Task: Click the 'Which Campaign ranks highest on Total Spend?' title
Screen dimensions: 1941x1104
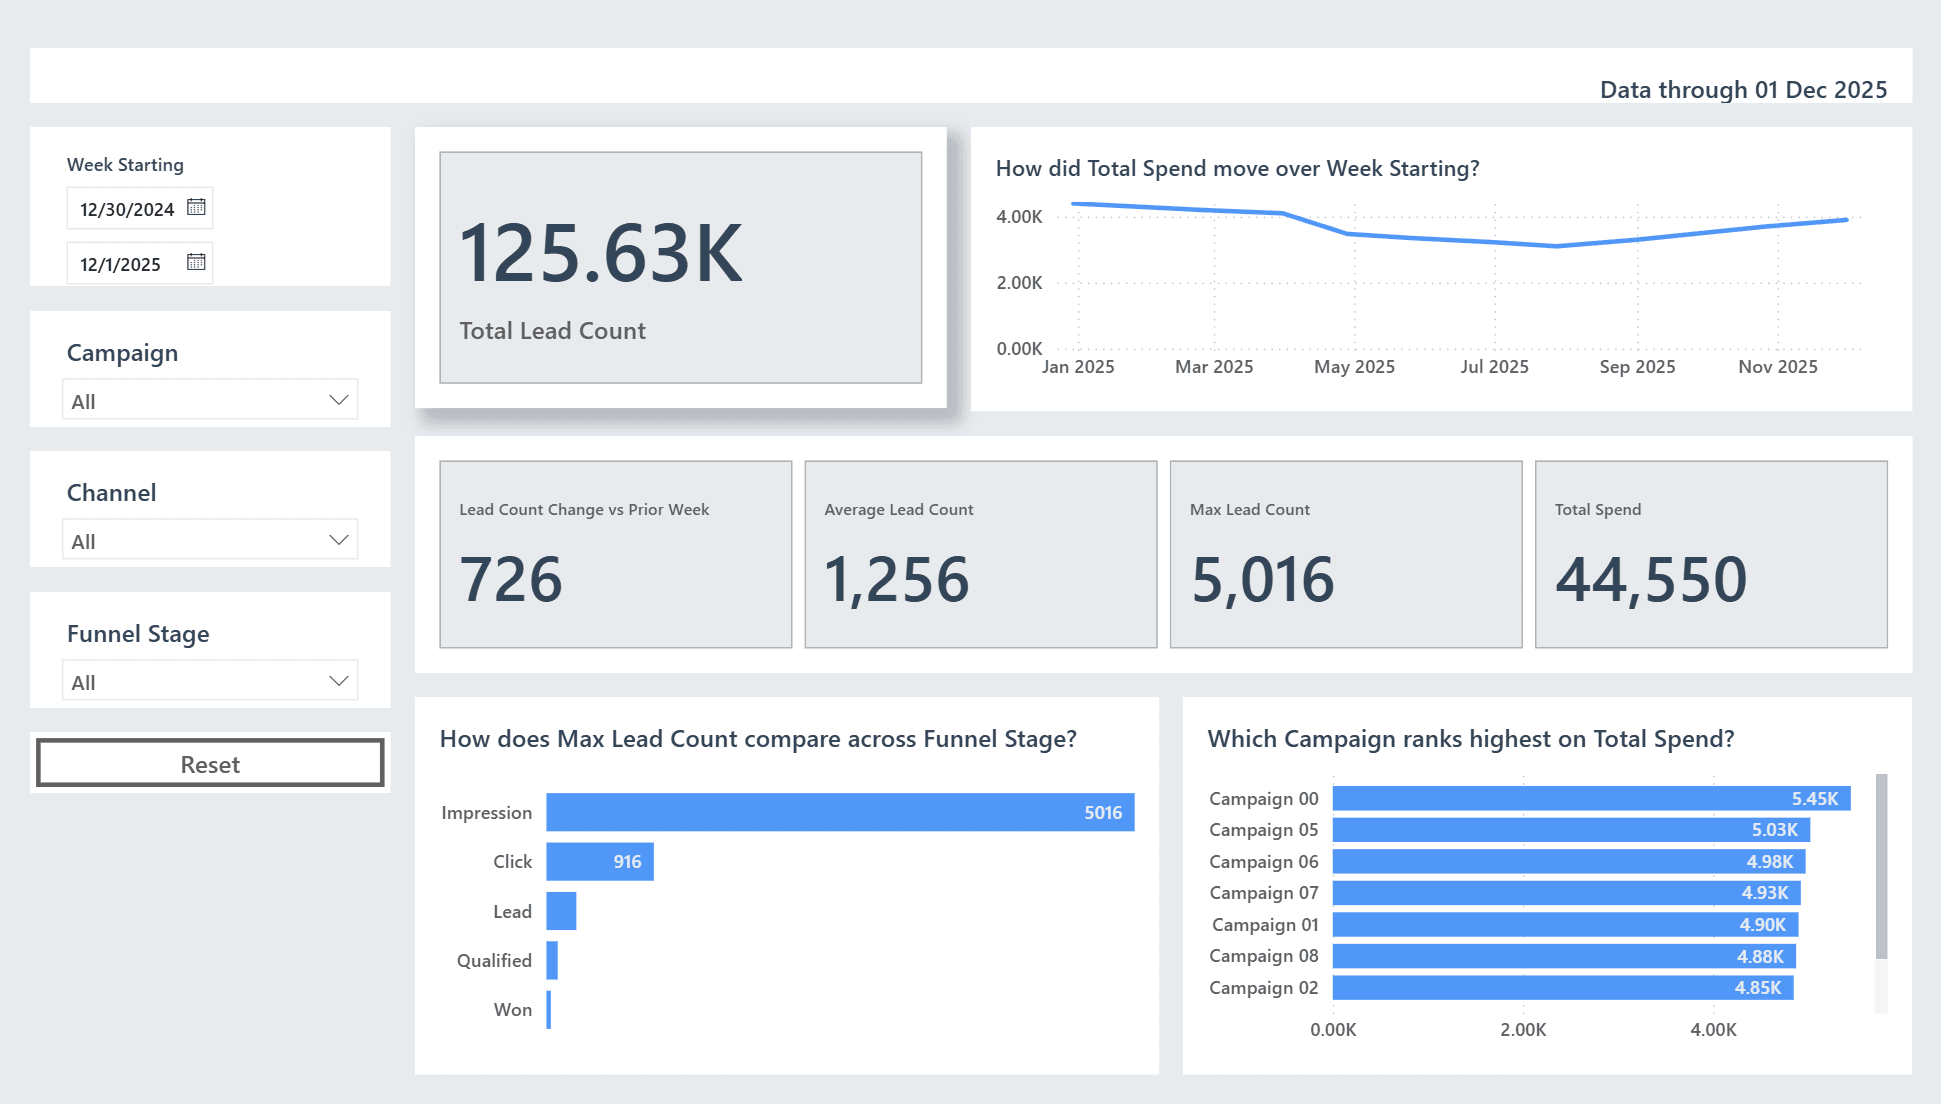Action: [1470, 738]
